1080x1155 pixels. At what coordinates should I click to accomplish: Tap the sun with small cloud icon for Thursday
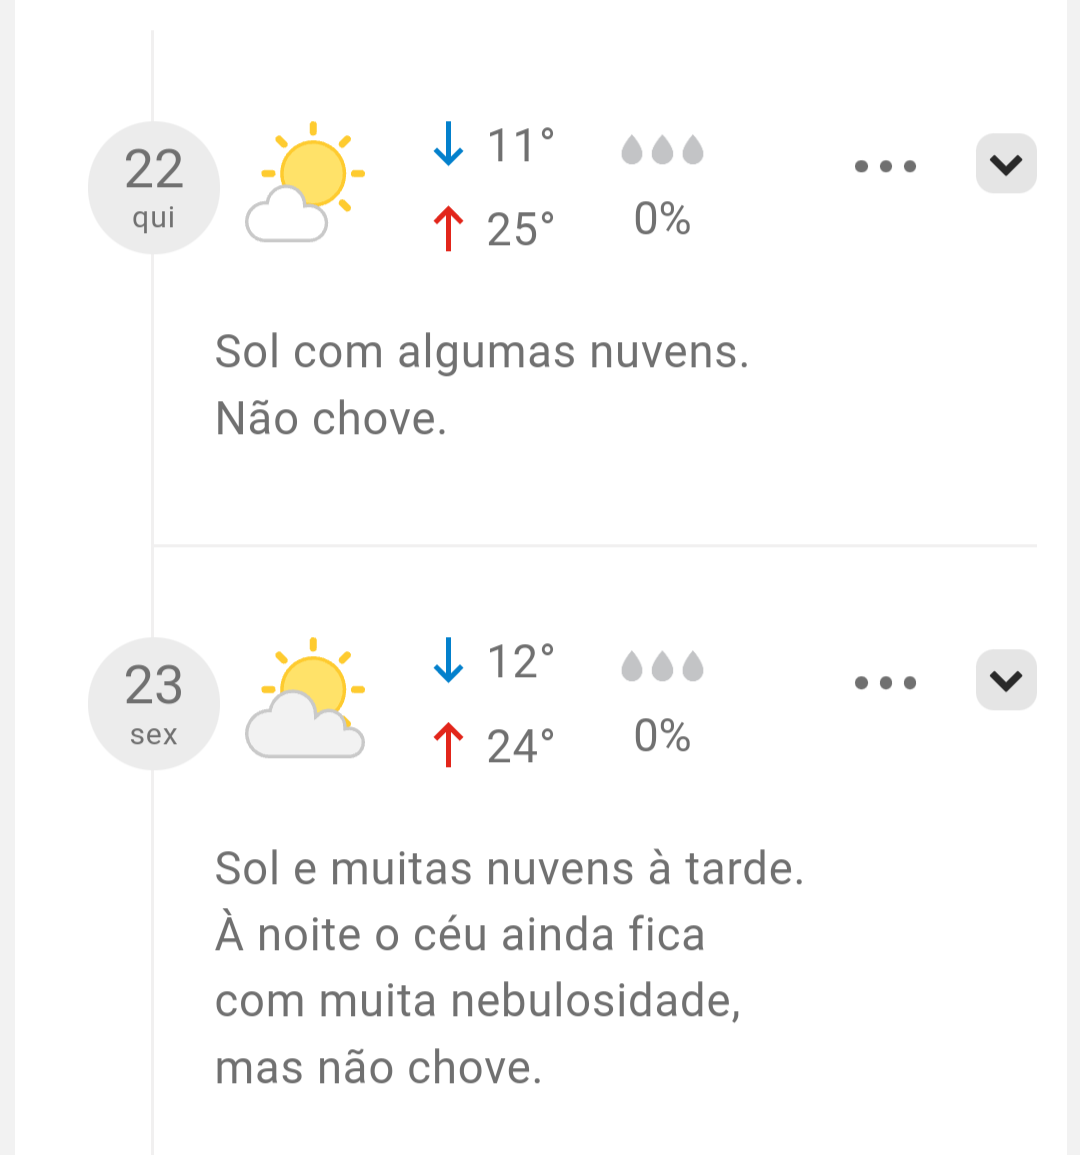(305, 182)
